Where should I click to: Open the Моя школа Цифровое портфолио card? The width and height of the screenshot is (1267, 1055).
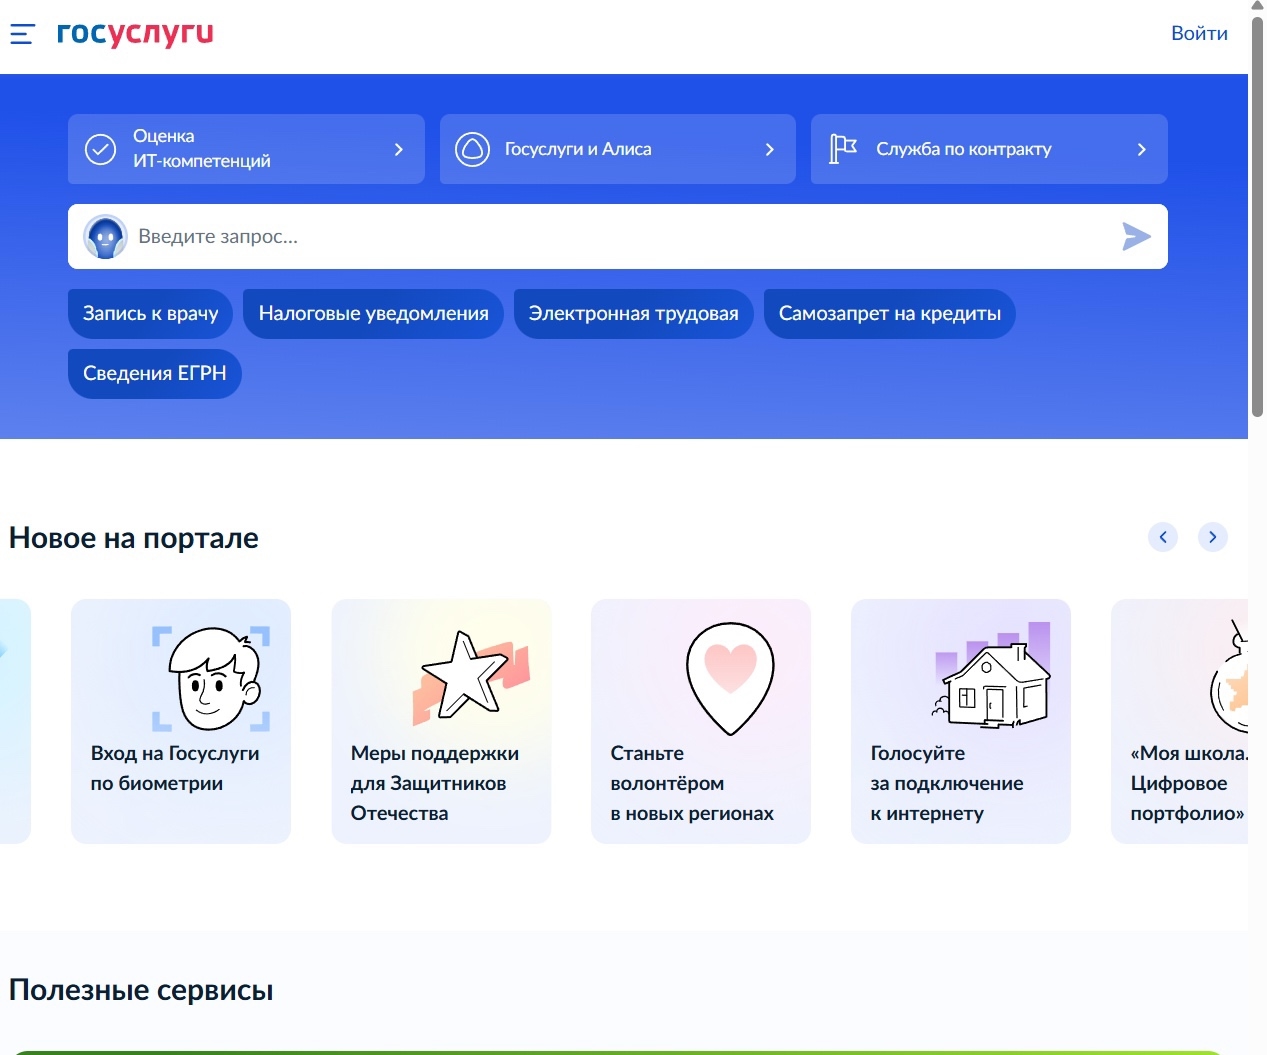(1180, 721)
